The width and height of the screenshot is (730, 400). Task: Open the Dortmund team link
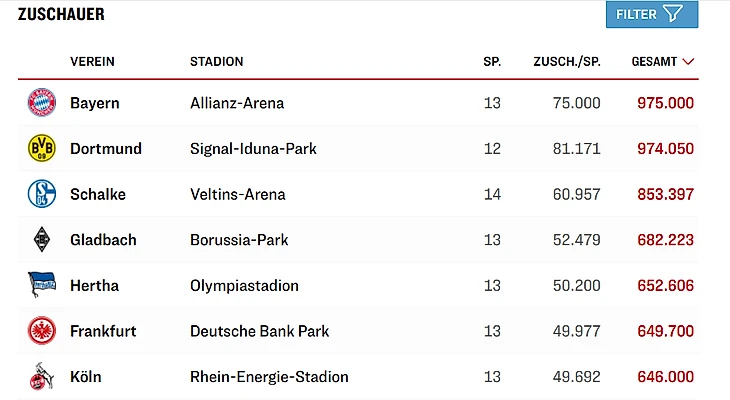106,149
